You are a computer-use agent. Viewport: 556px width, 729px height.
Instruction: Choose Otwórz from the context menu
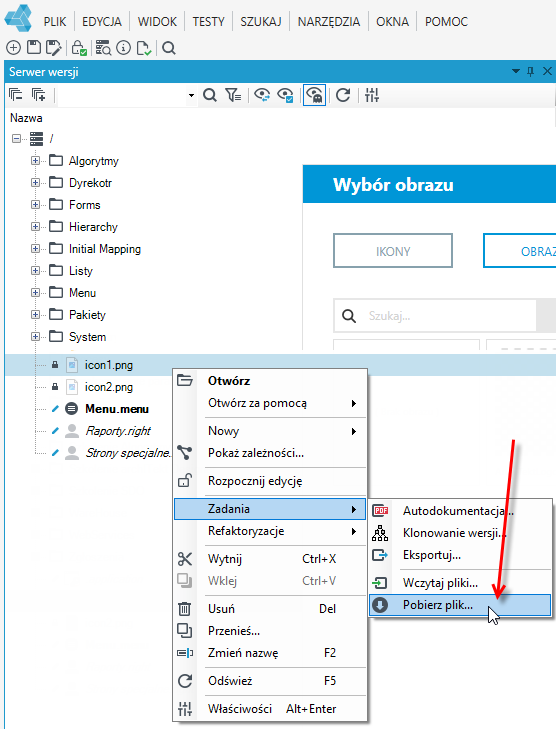tap(270, 381)
